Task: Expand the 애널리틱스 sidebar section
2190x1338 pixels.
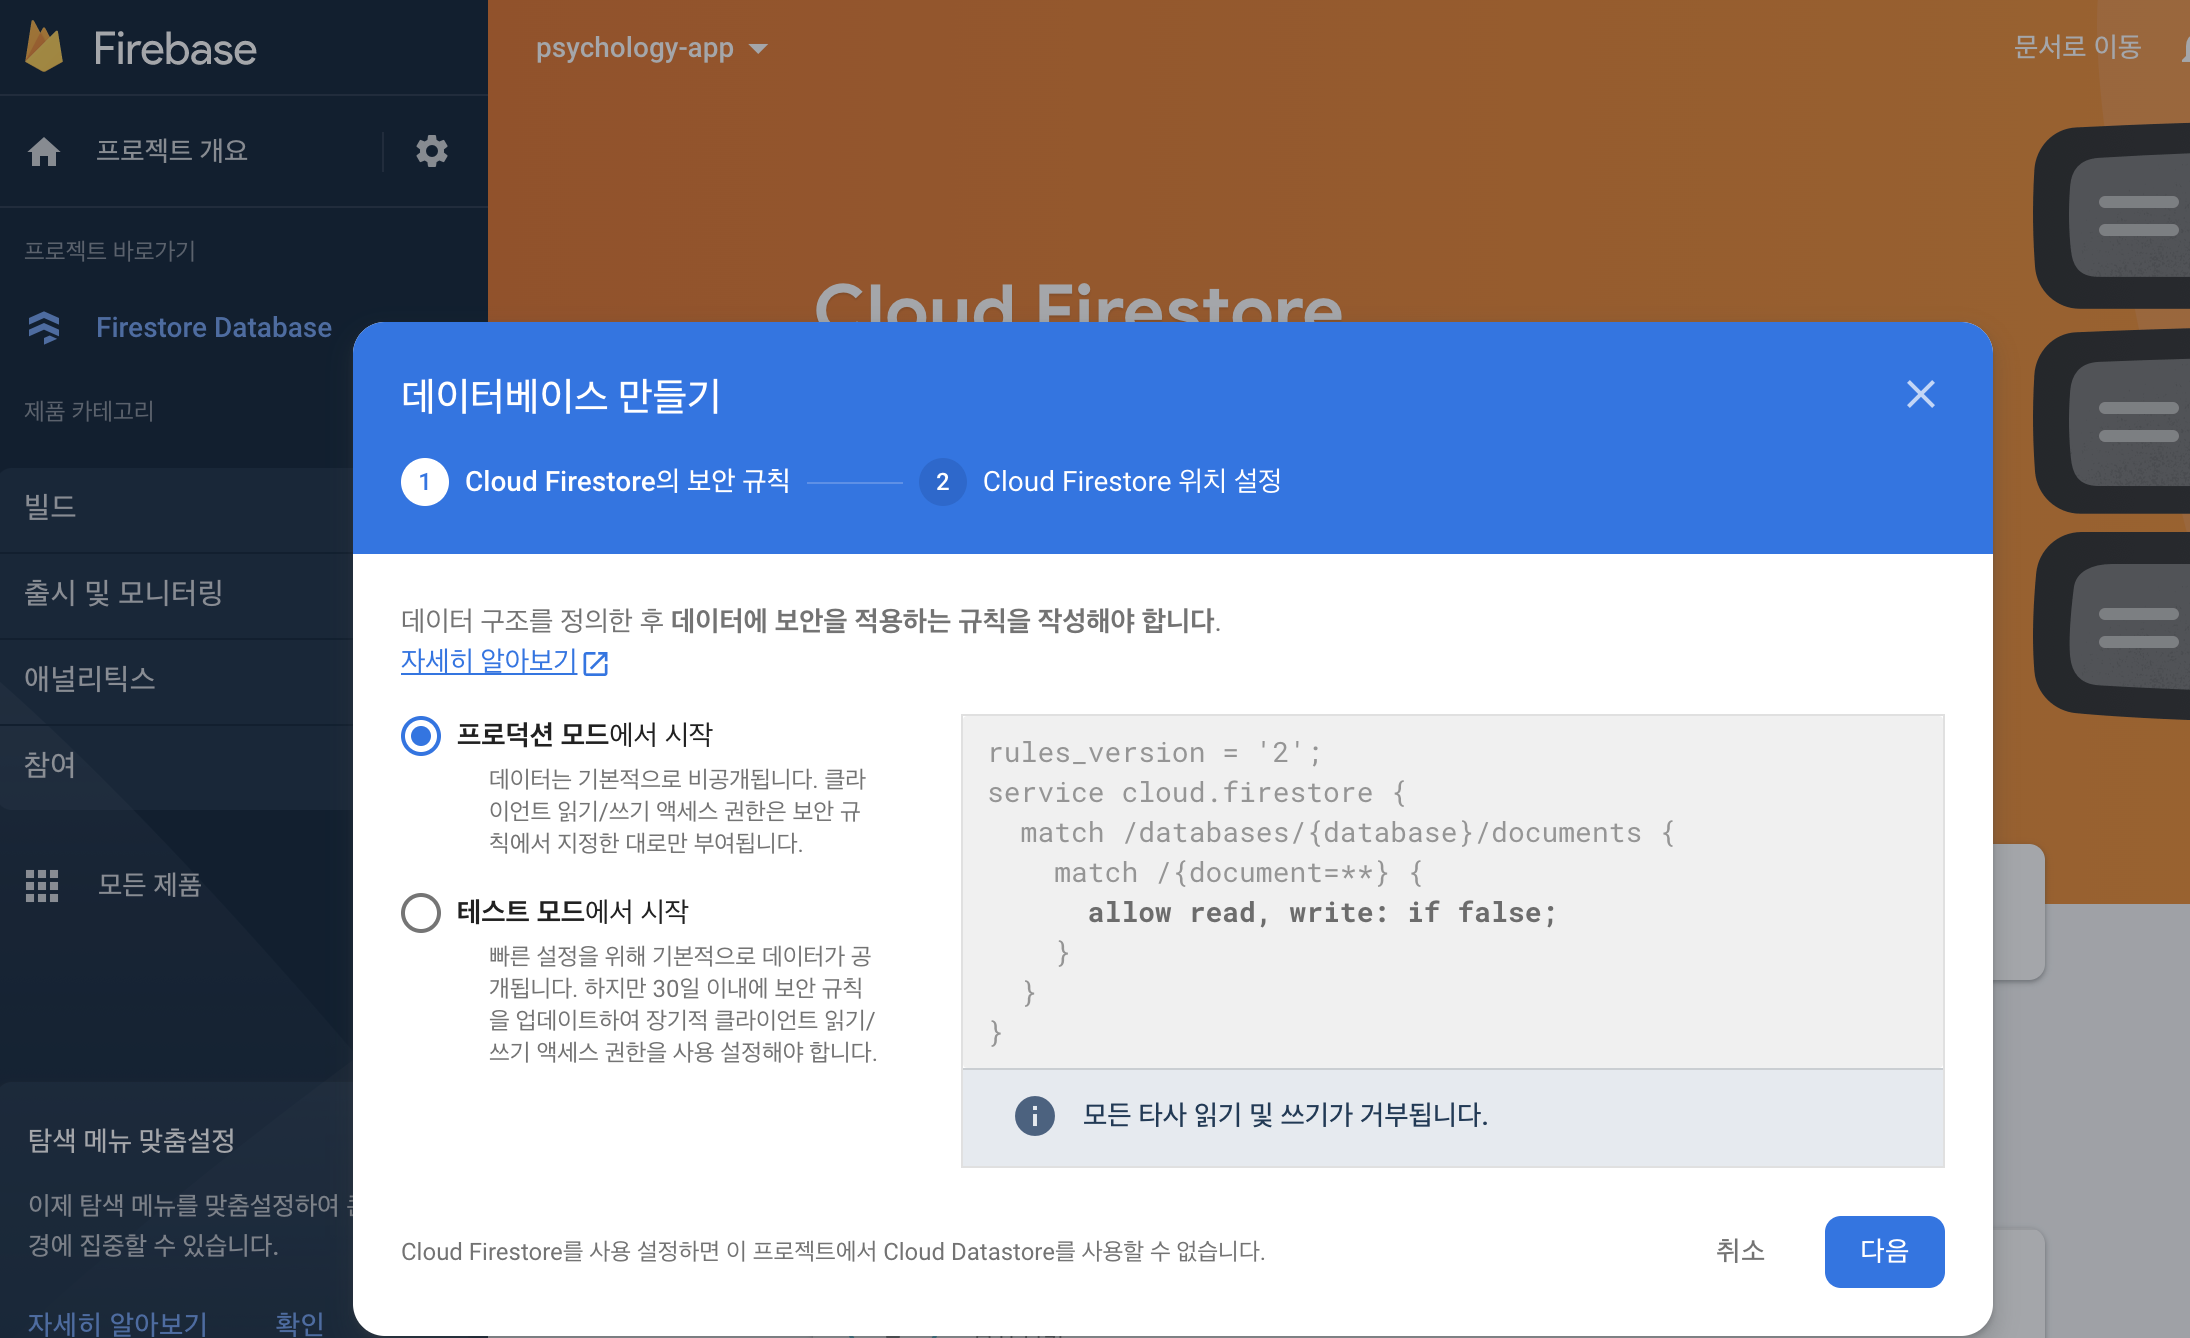Action: click(x=90, y=679)
